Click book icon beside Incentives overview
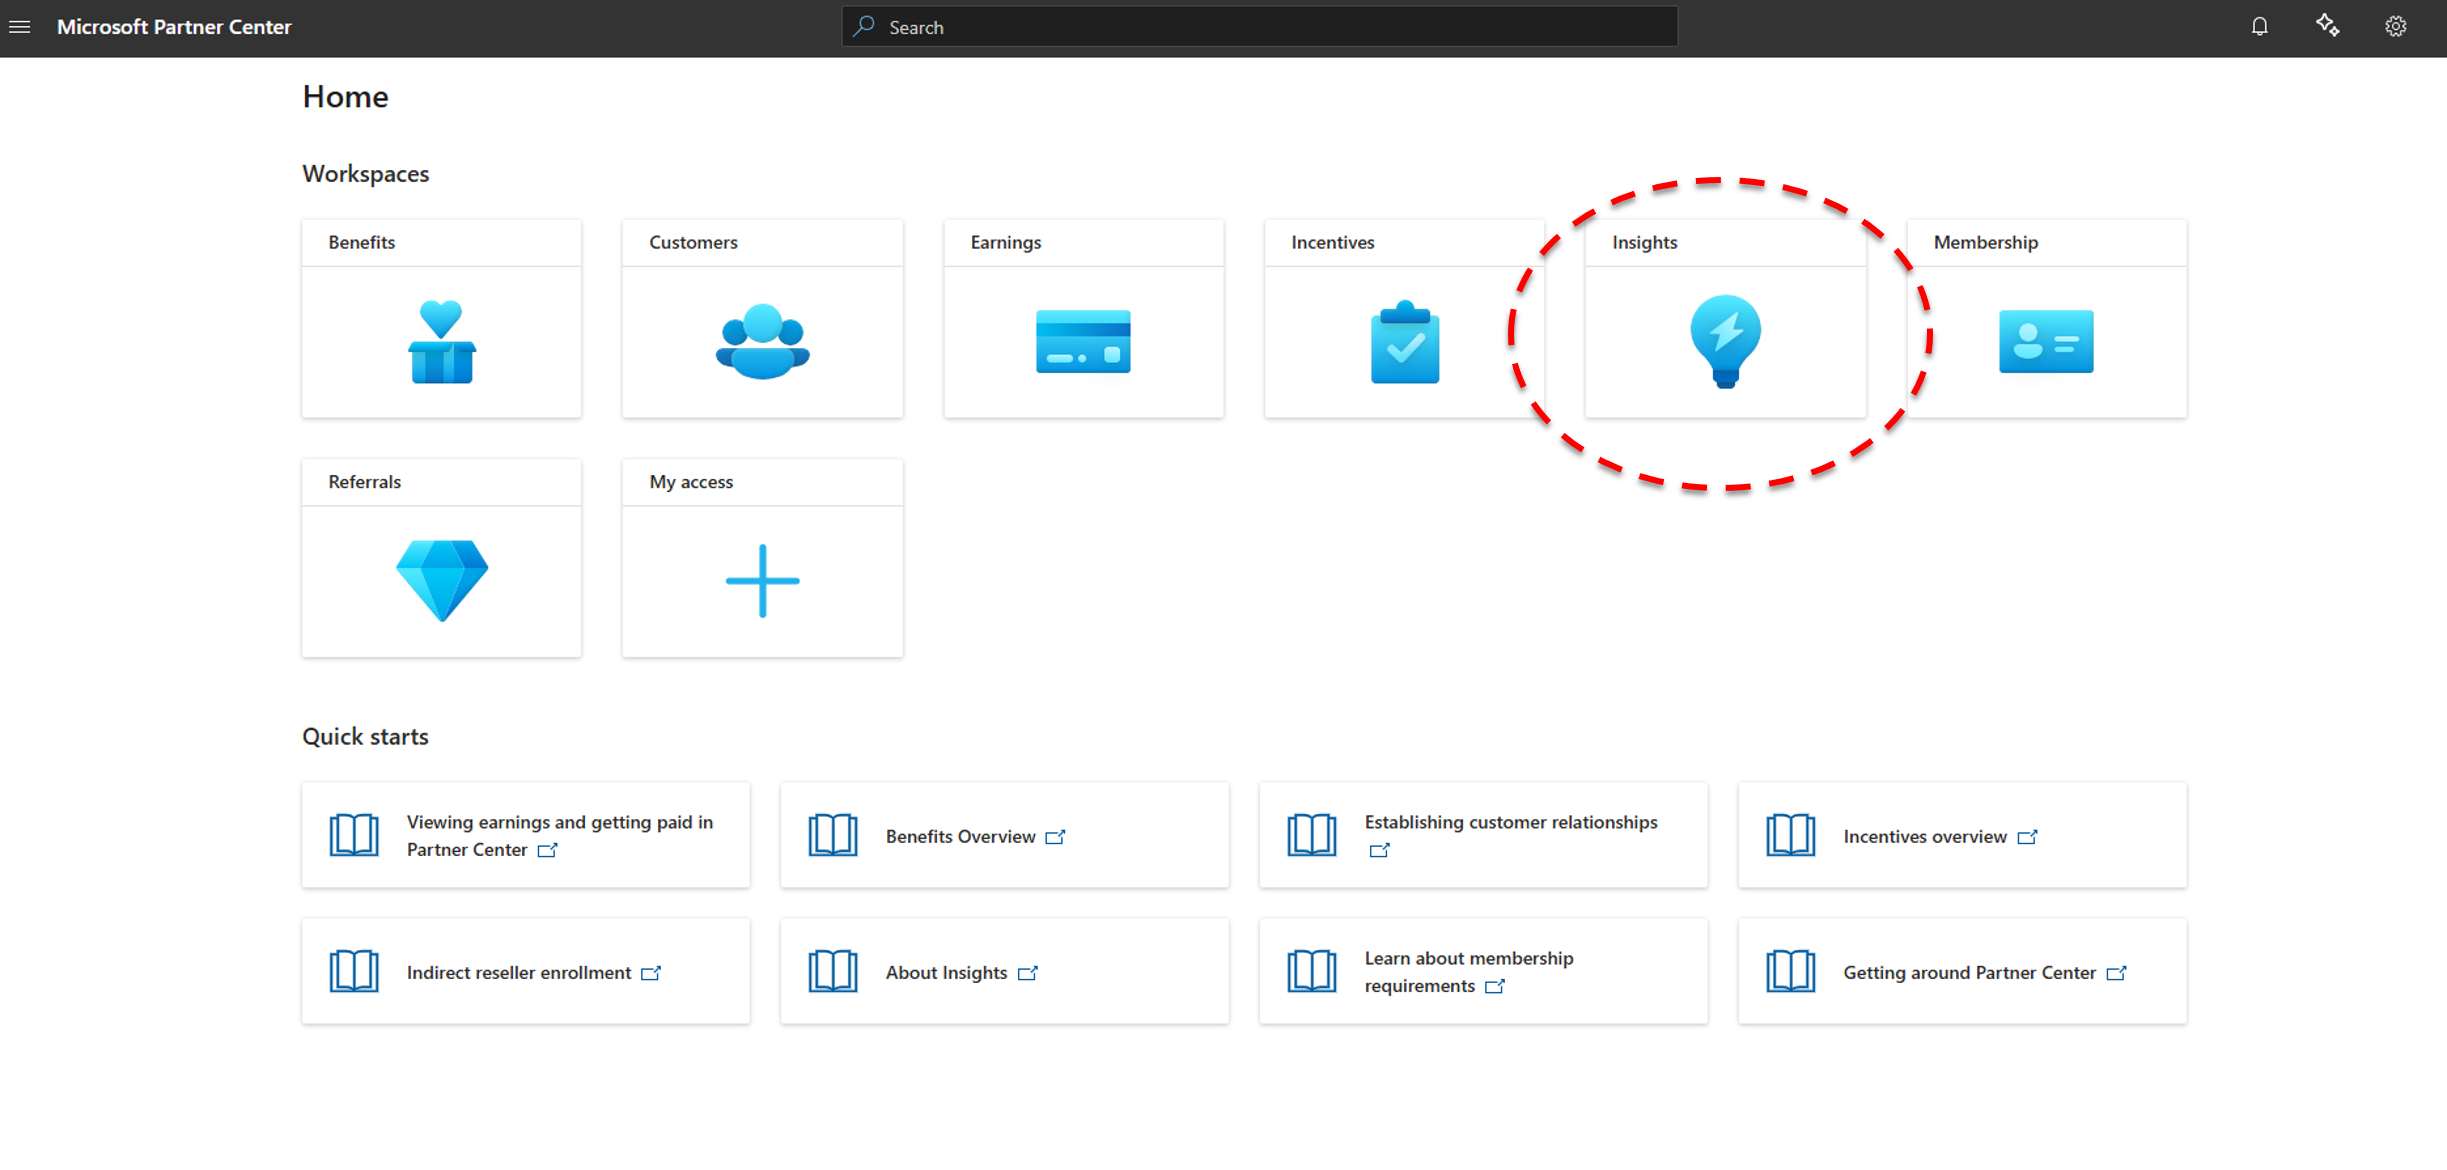Screen dimensions: 2447x1170 point(1791,835)
